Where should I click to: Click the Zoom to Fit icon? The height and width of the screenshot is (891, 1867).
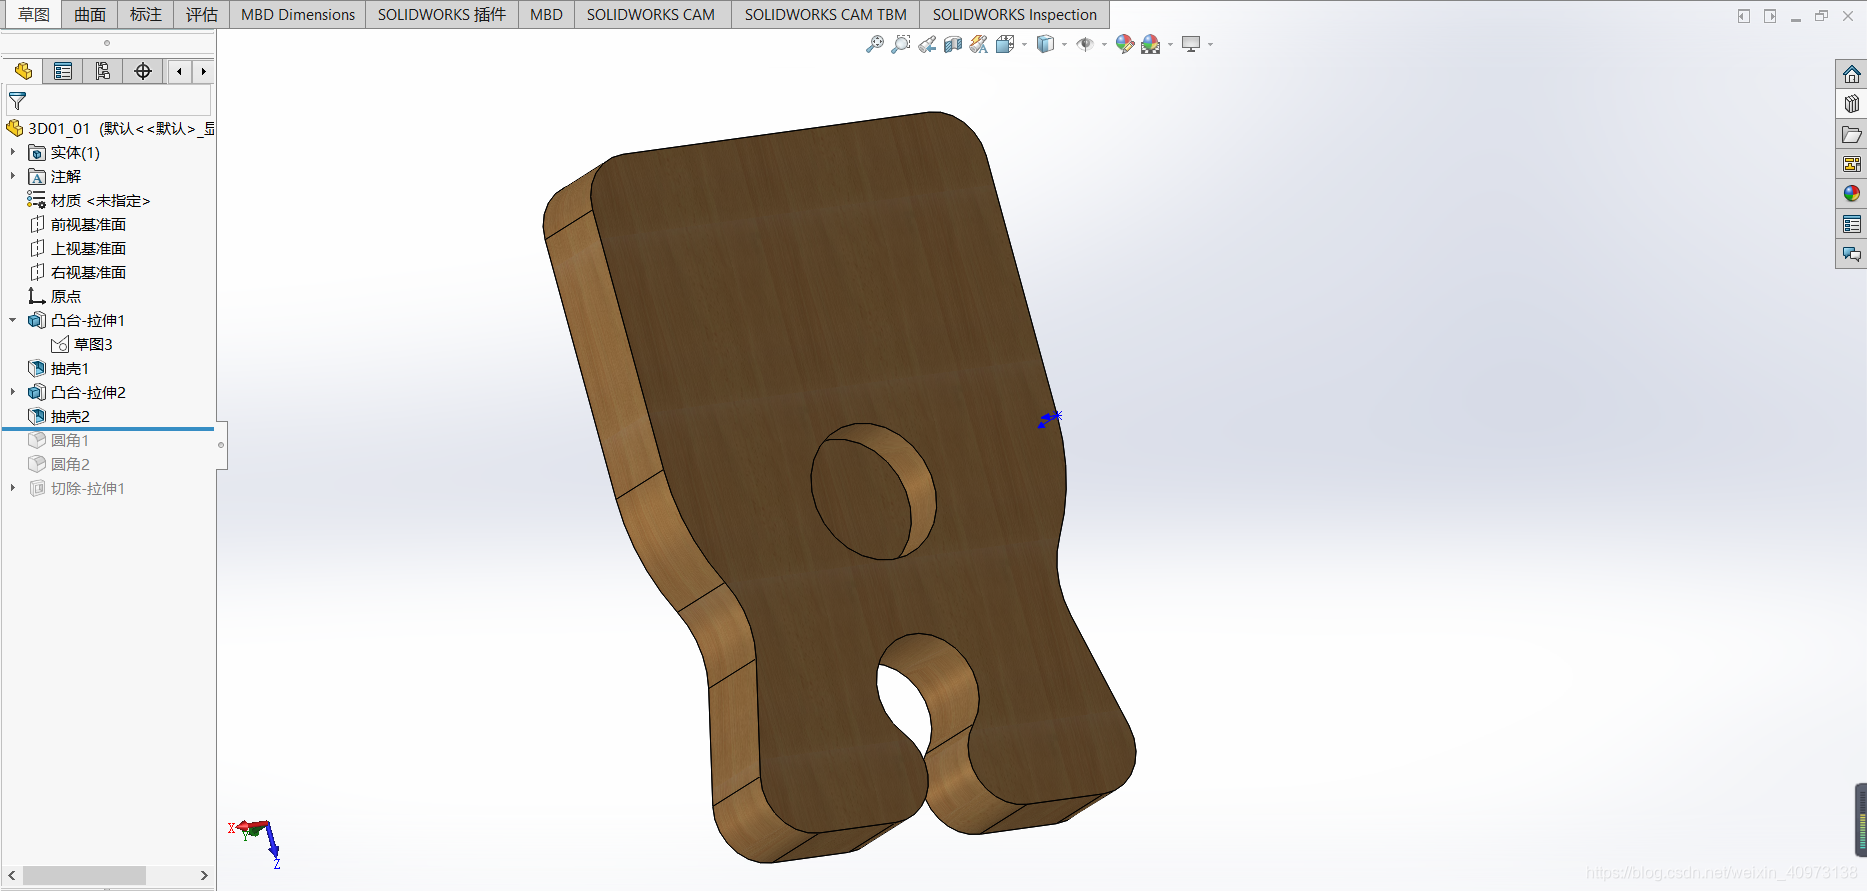(x=875, y=44)
